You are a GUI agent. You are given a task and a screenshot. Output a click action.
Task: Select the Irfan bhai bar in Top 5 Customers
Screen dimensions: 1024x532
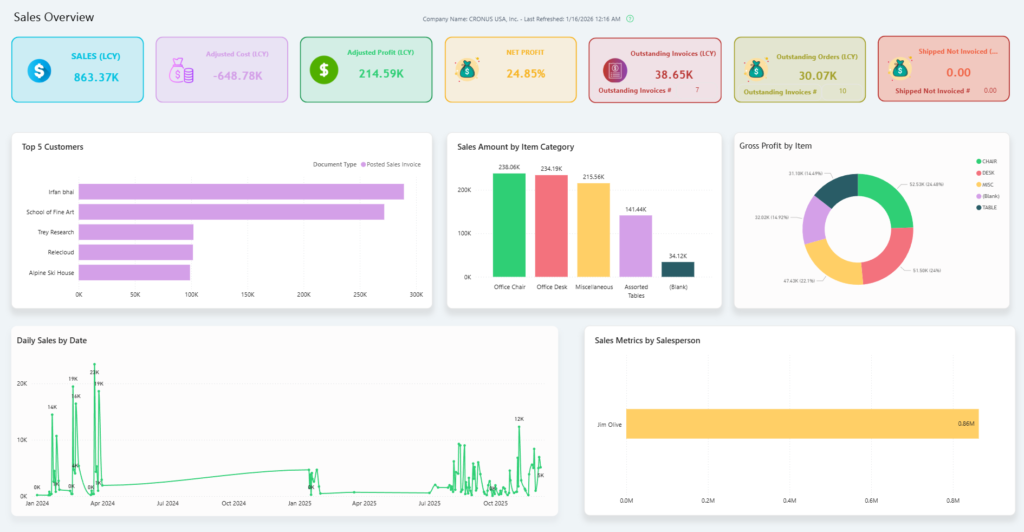coord(241,191)
